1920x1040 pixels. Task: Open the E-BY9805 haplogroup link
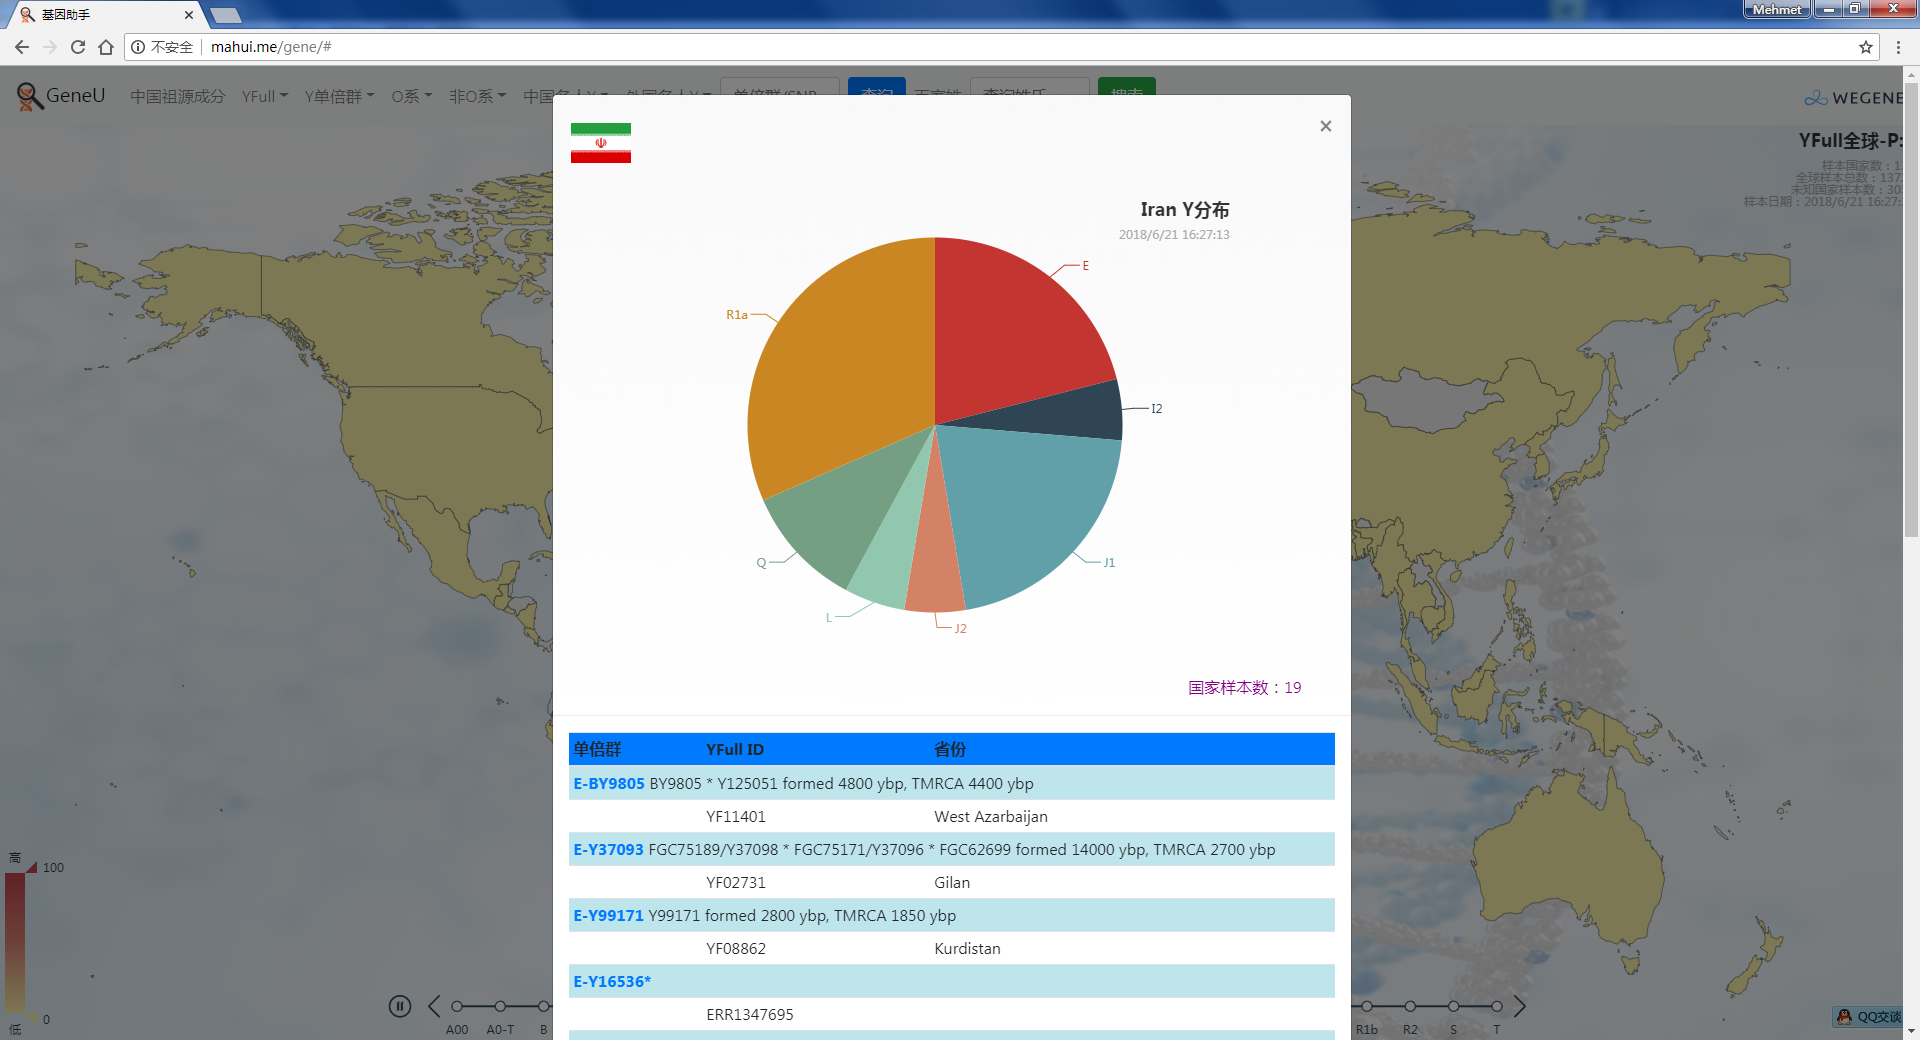click(609, 783)
